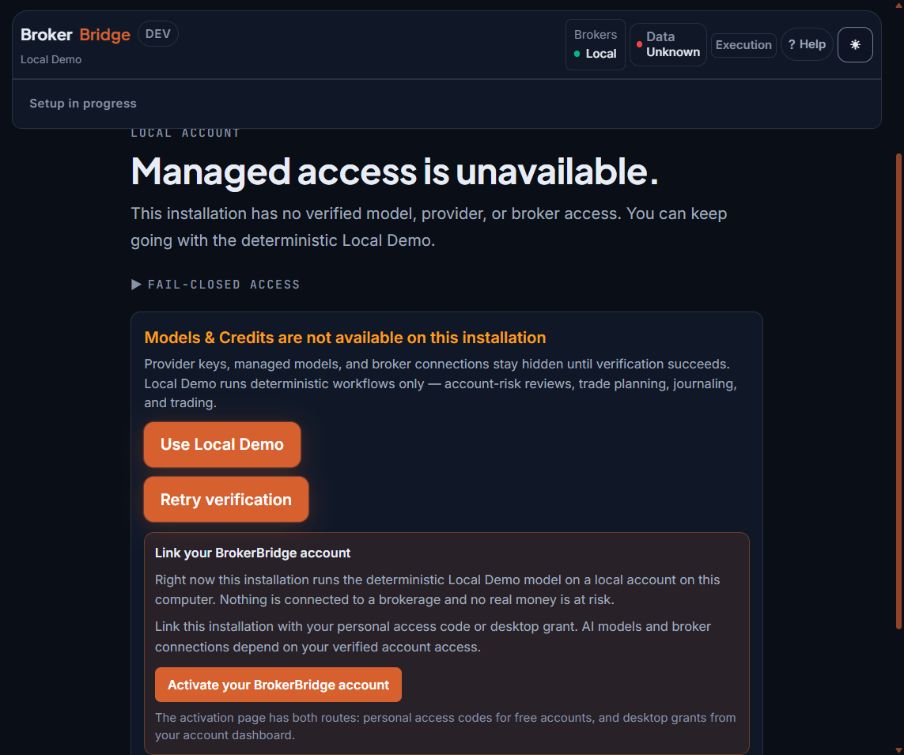
Task: Click the Link your BrokerBridge account heading
Action: [253, 553]
